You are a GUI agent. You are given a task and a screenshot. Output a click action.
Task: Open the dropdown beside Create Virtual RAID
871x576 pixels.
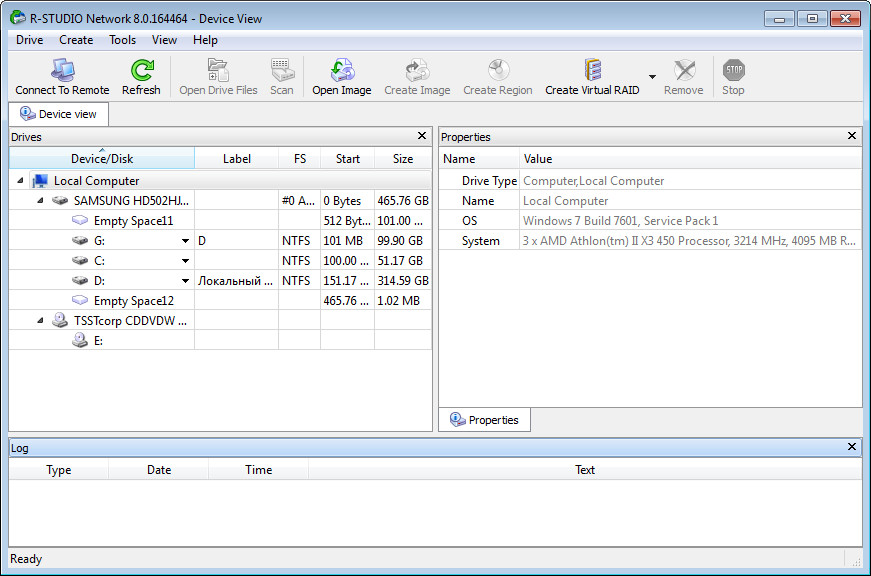click(x=650, y=75)
